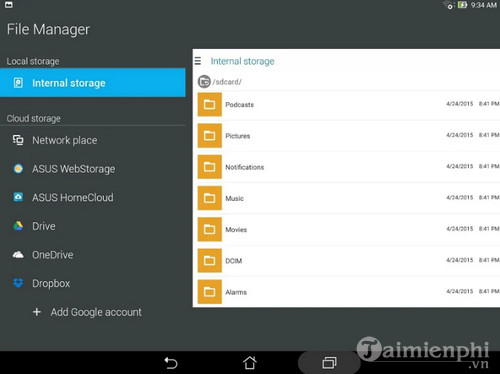This screenshot has height=374, width=500.
Task: Open the Drive entry
Action: [x=93, y=226]
